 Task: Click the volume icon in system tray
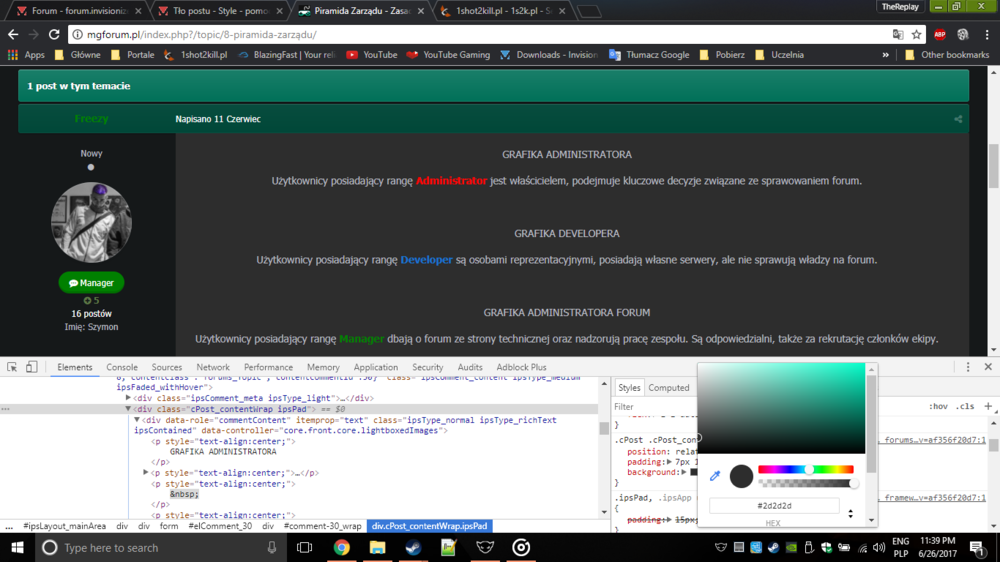(879, 547)
